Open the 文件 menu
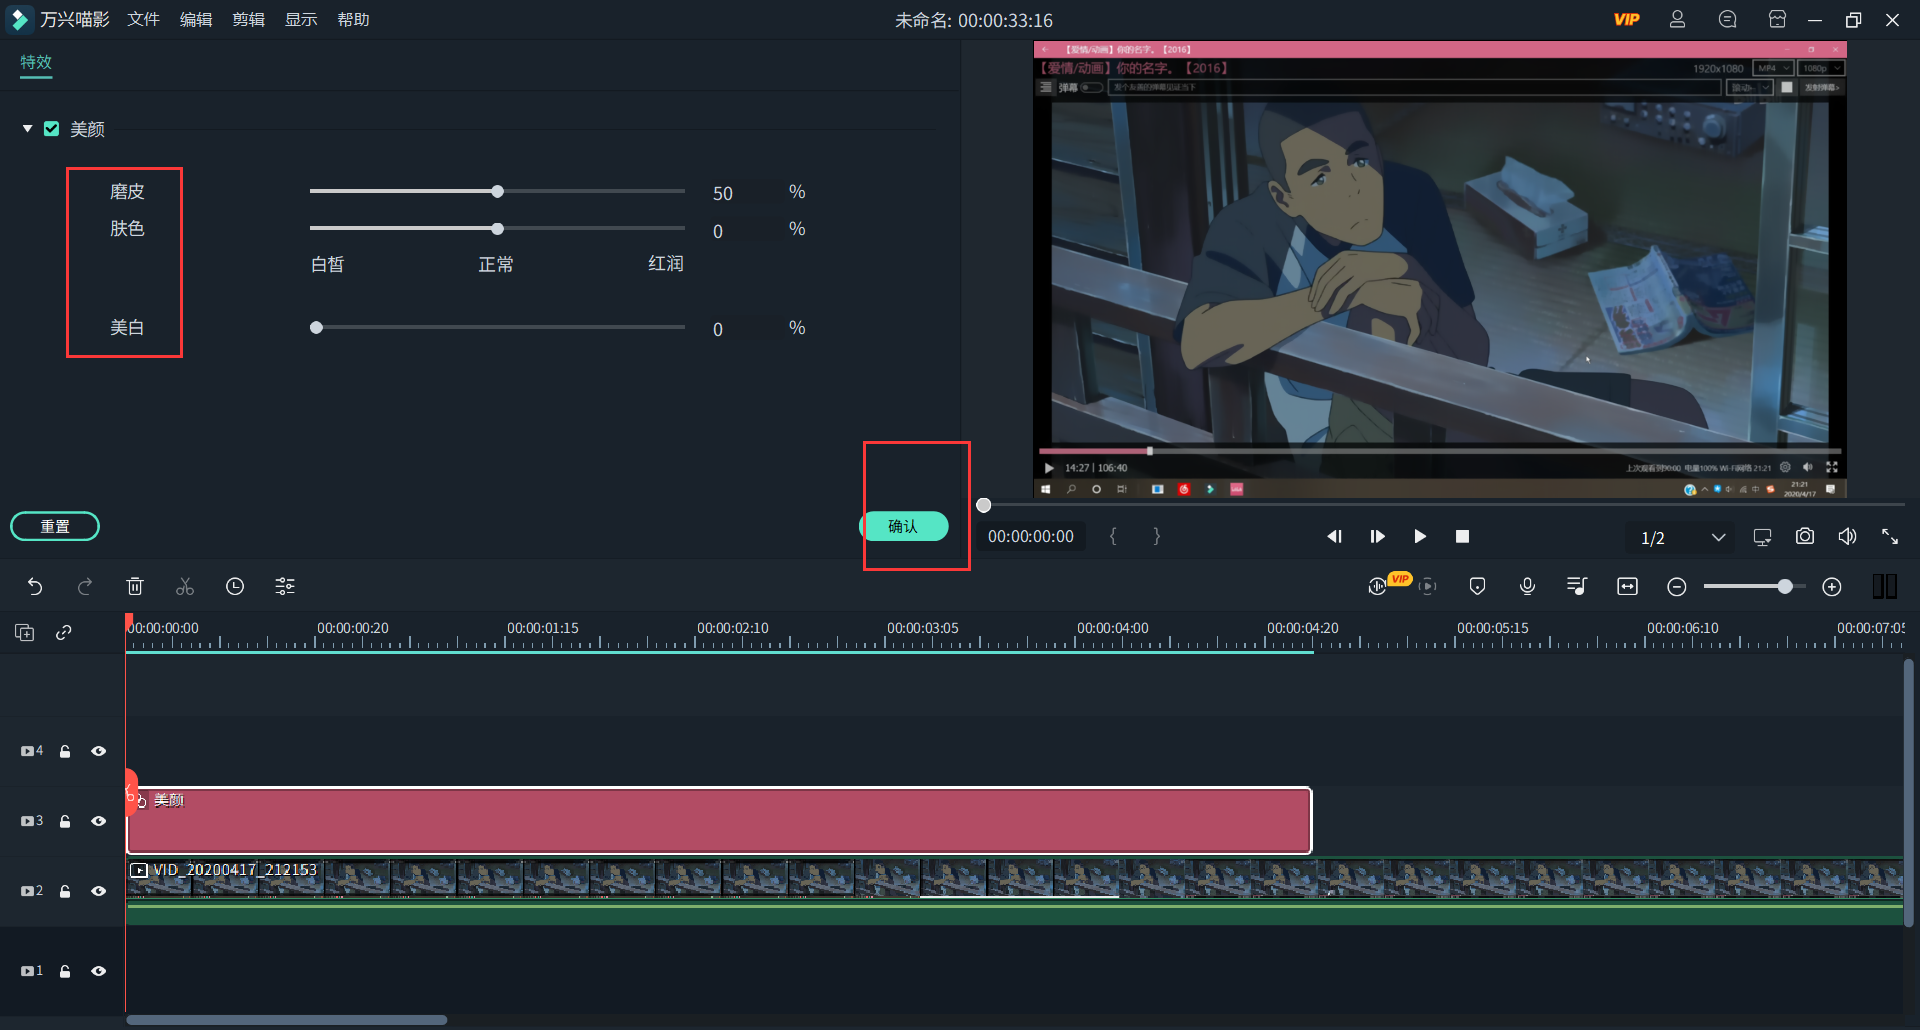The width and height of the screenshot is (1920, 1030). tap(143, 20)
